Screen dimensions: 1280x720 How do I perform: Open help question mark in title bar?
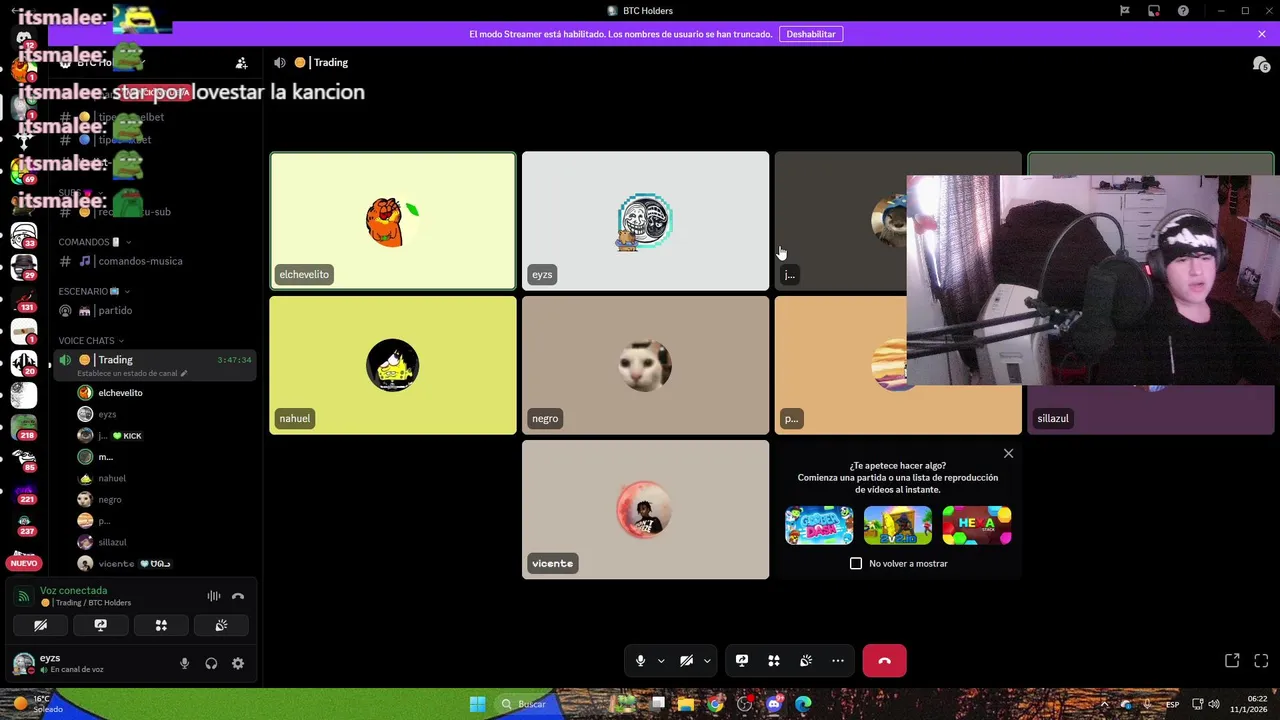(1184, 11)
